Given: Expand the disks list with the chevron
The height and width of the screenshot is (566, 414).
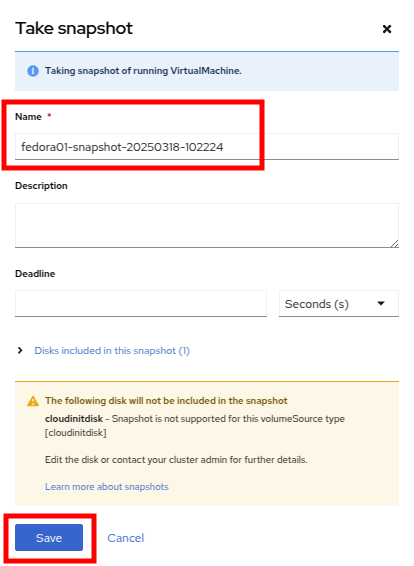Looking at the screenshot, I should (x=20, y=351).
